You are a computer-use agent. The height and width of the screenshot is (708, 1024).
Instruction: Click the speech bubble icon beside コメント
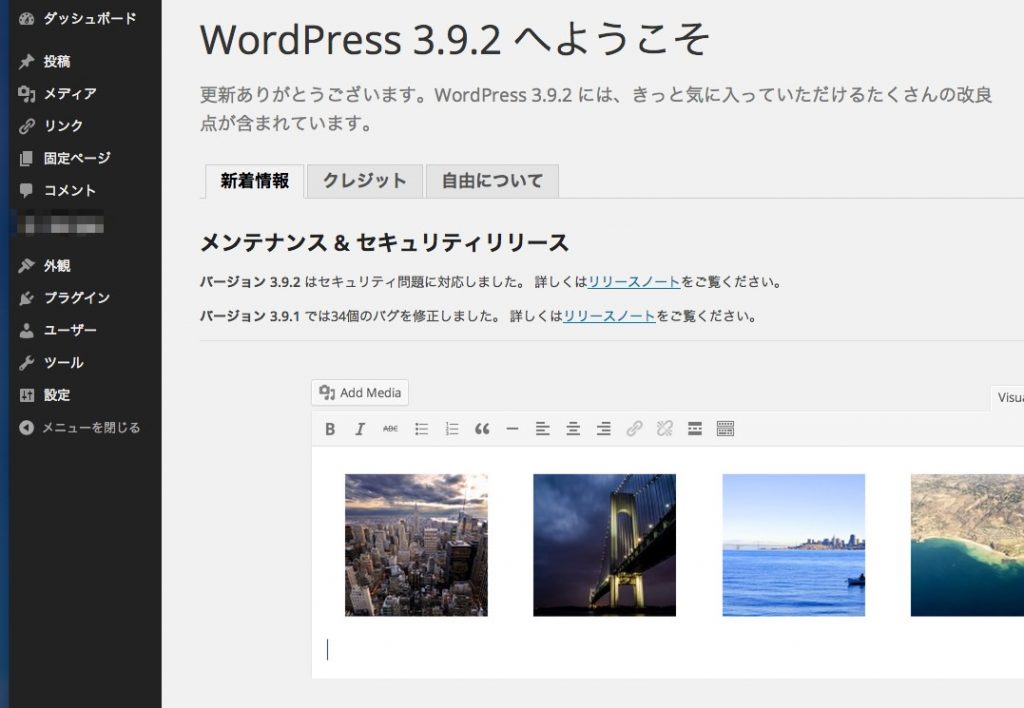26,191
